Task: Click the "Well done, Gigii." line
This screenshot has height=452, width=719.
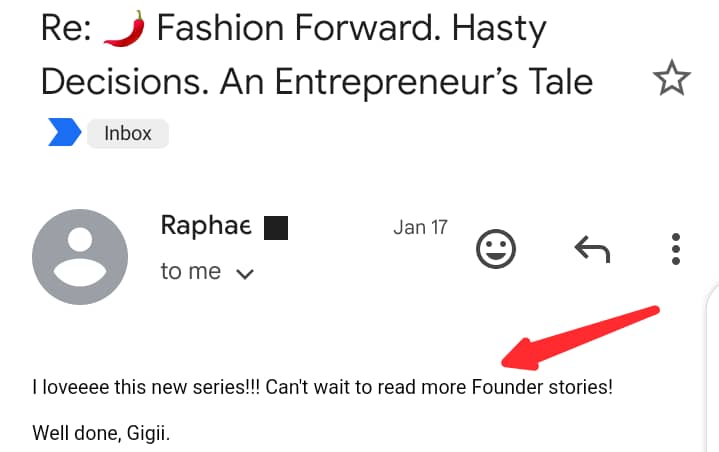Action: click(x=101, y=433)
